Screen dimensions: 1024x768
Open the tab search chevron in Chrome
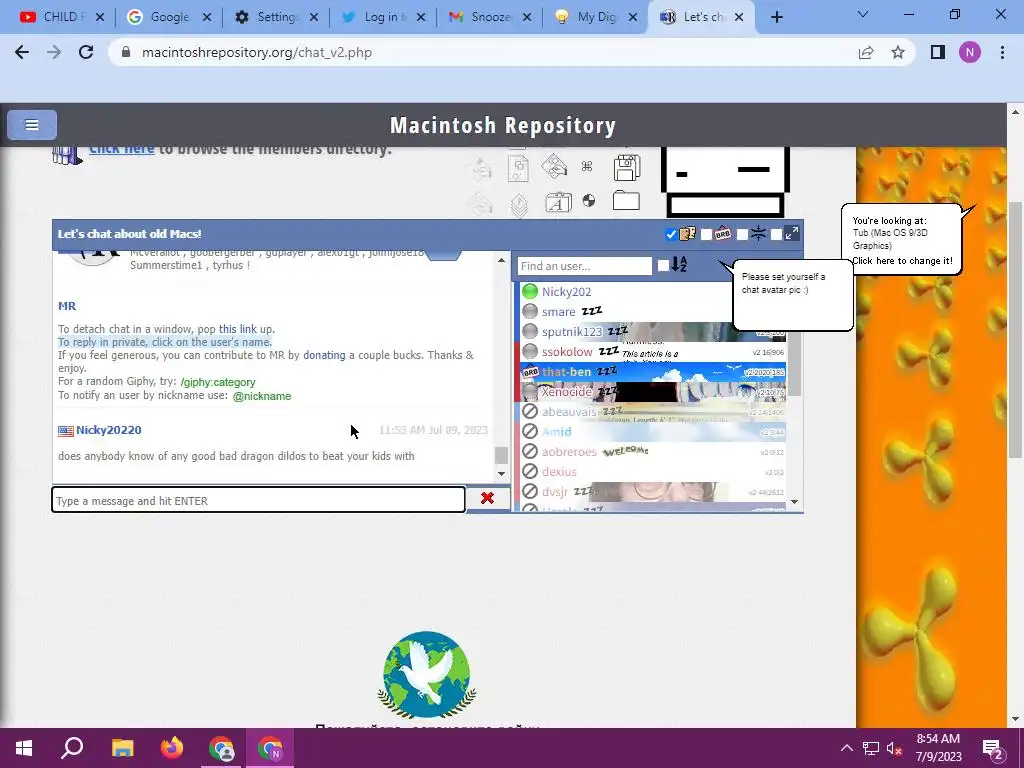[x=863, y=14]
